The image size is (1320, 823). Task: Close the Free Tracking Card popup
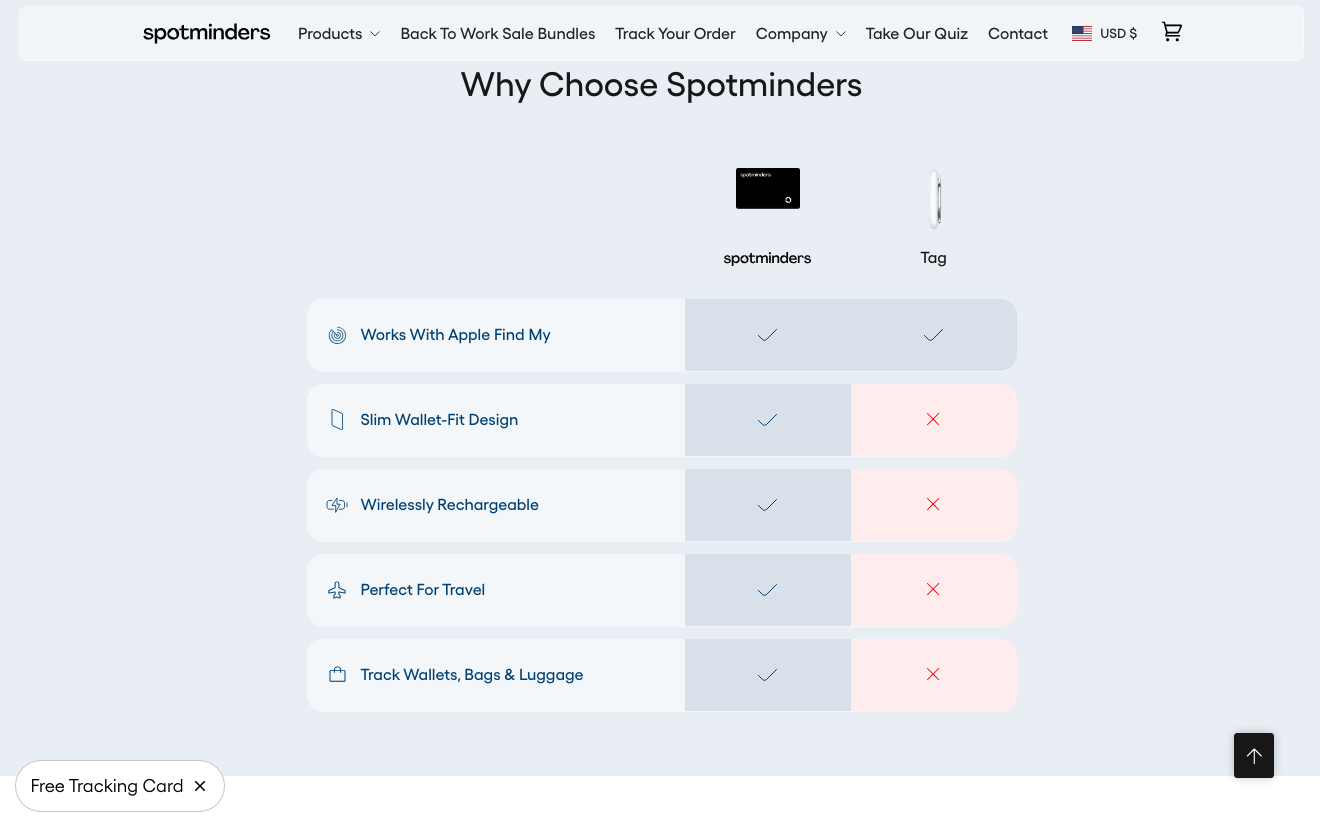tap(200, 786)
